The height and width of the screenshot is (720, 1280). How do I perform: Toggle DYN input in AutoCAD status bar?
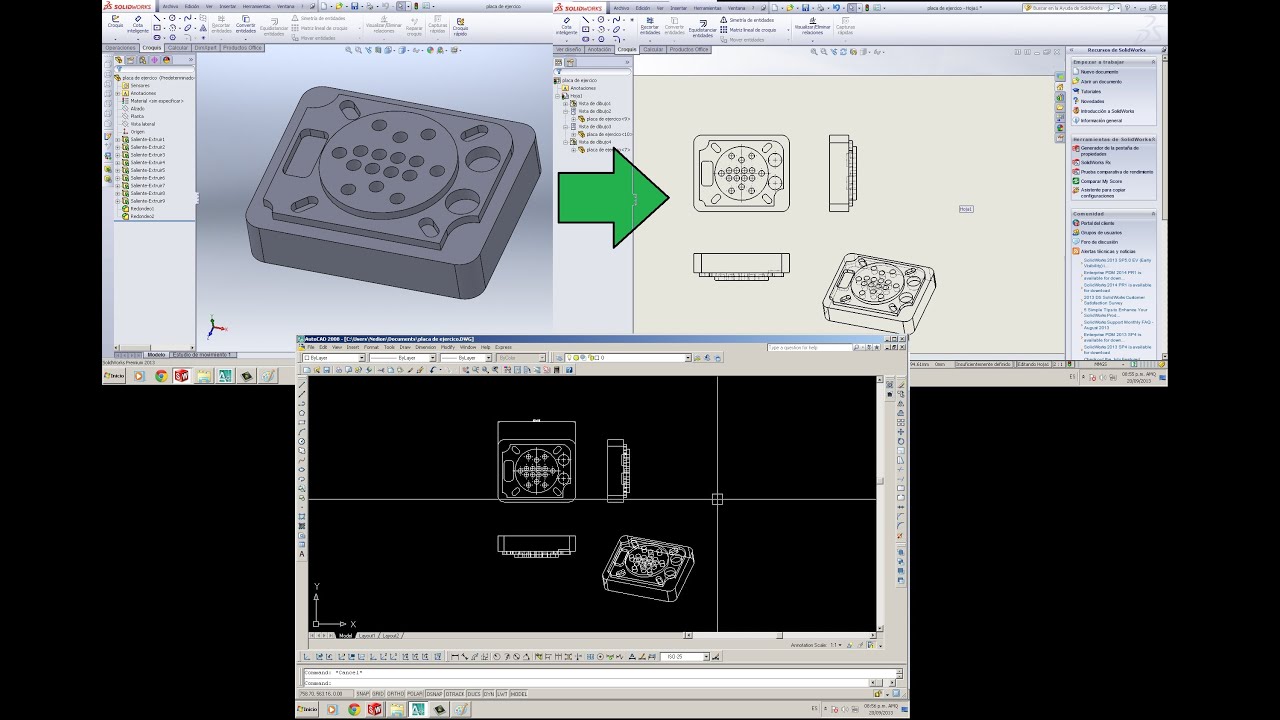489,694
